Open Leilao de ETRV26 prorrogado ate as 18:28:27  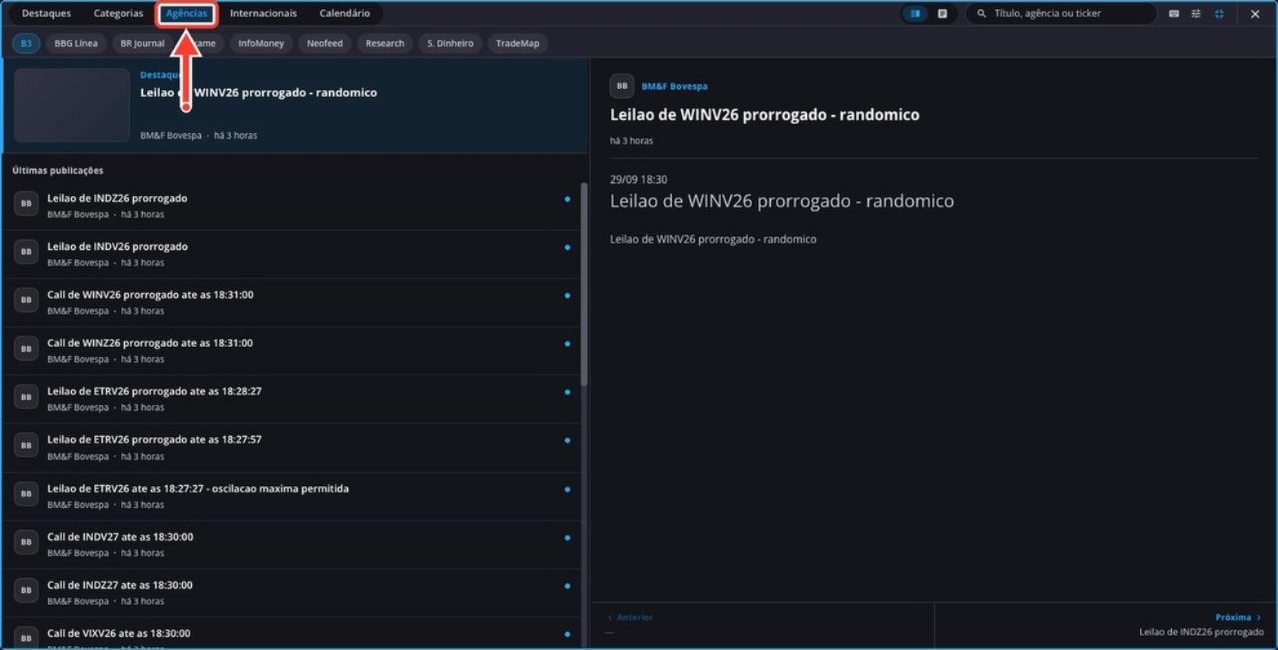pyautogui.click(x=291, y=398)
